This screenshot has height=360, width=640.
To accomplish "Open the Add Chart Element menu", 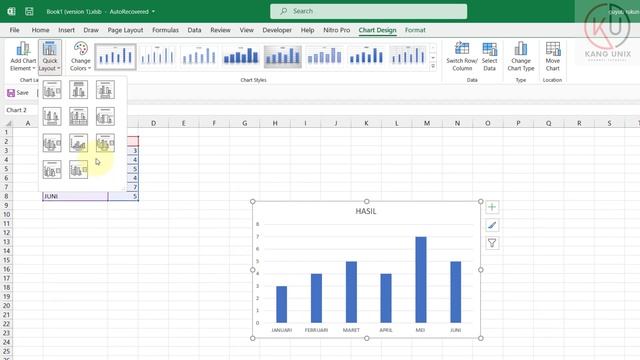I will click(23, 56).
